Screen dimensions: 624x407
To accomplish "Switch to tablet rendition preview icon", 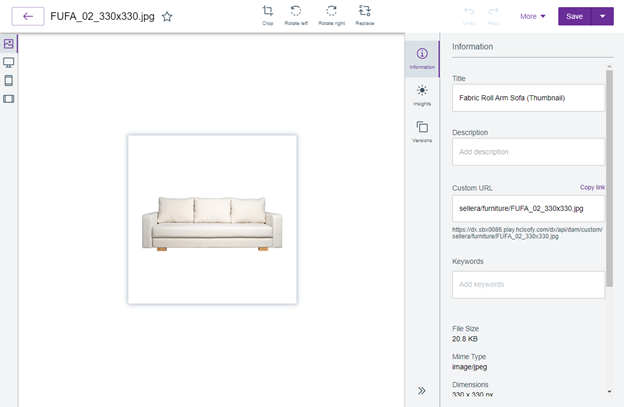I will click(x=8, y=80).
